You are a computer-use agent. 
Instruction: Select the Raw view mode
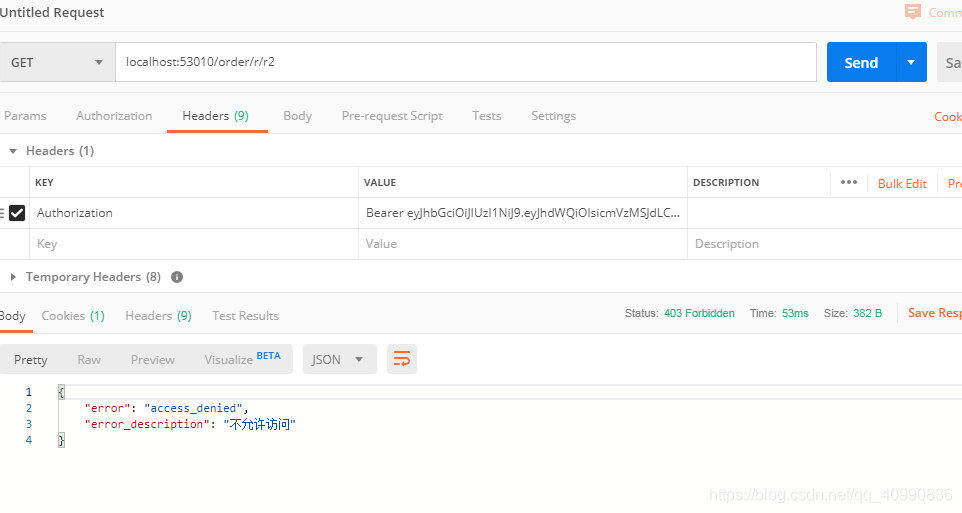89,360
